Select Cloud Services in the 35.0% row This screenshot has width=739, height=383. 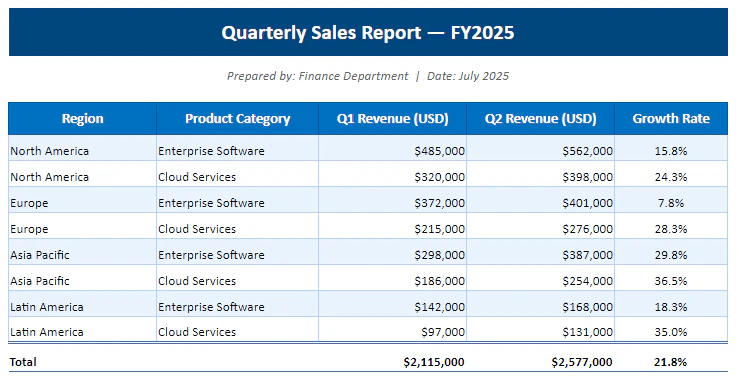197,332
